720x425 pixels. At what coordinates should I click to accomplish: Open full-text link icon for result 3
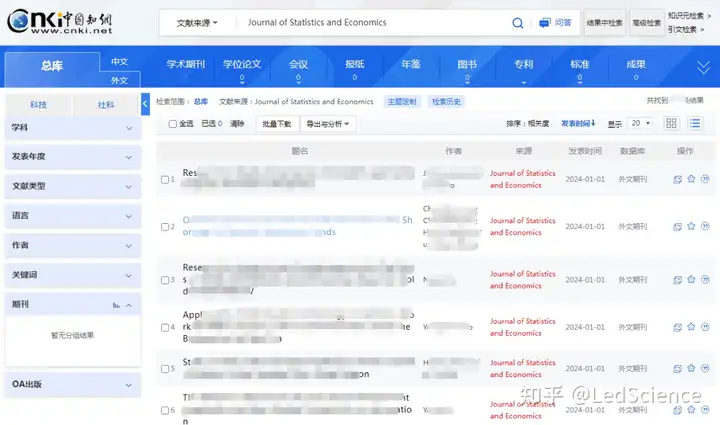677,280
